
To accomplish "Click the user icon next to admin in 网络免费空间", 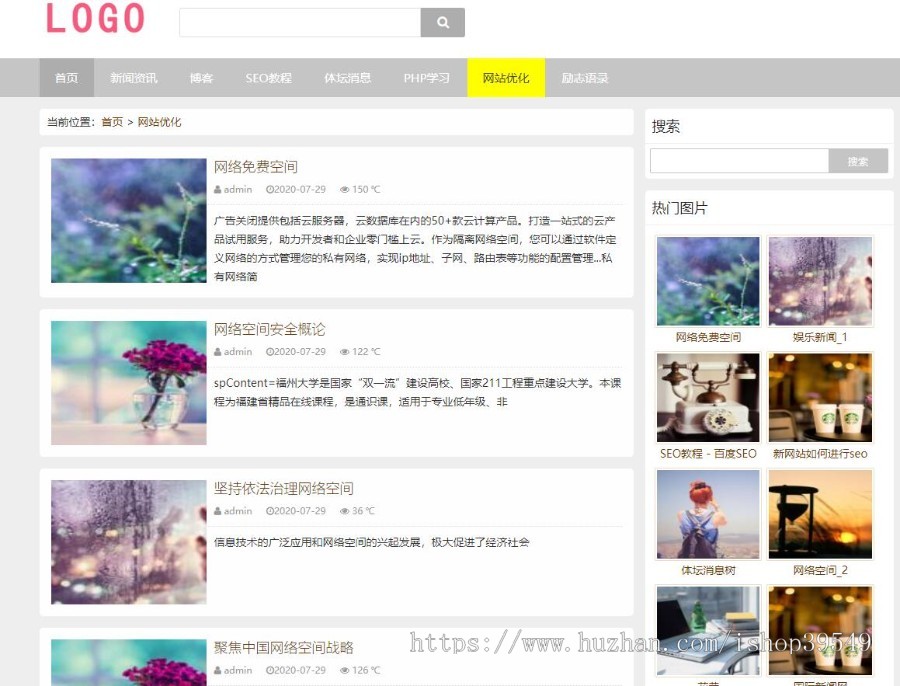I will 218,189.
